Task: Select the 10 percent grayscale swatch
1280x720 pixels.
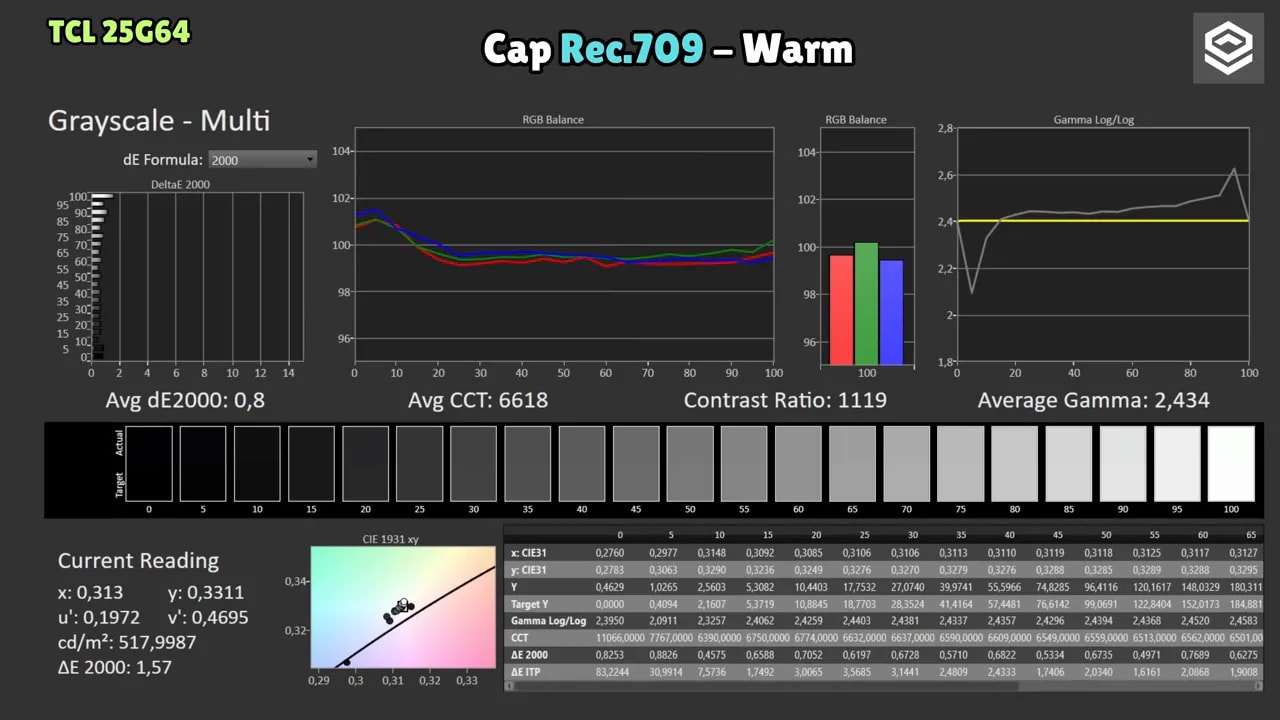Action: pyautogui.click(x=257, y=463)
